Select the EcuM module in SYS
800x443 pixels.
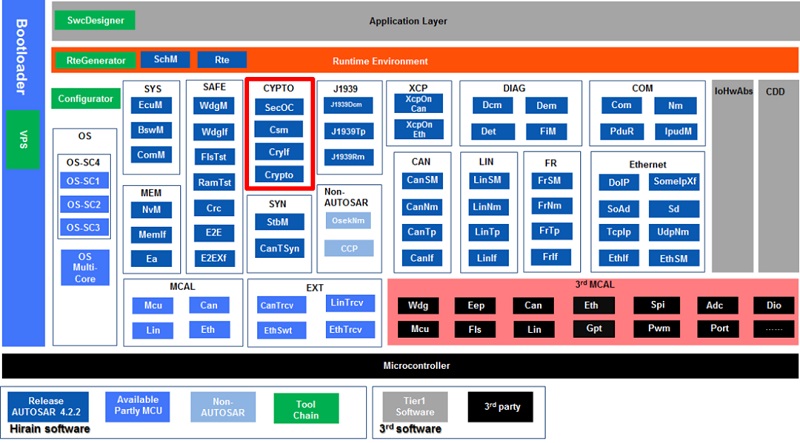151,105
